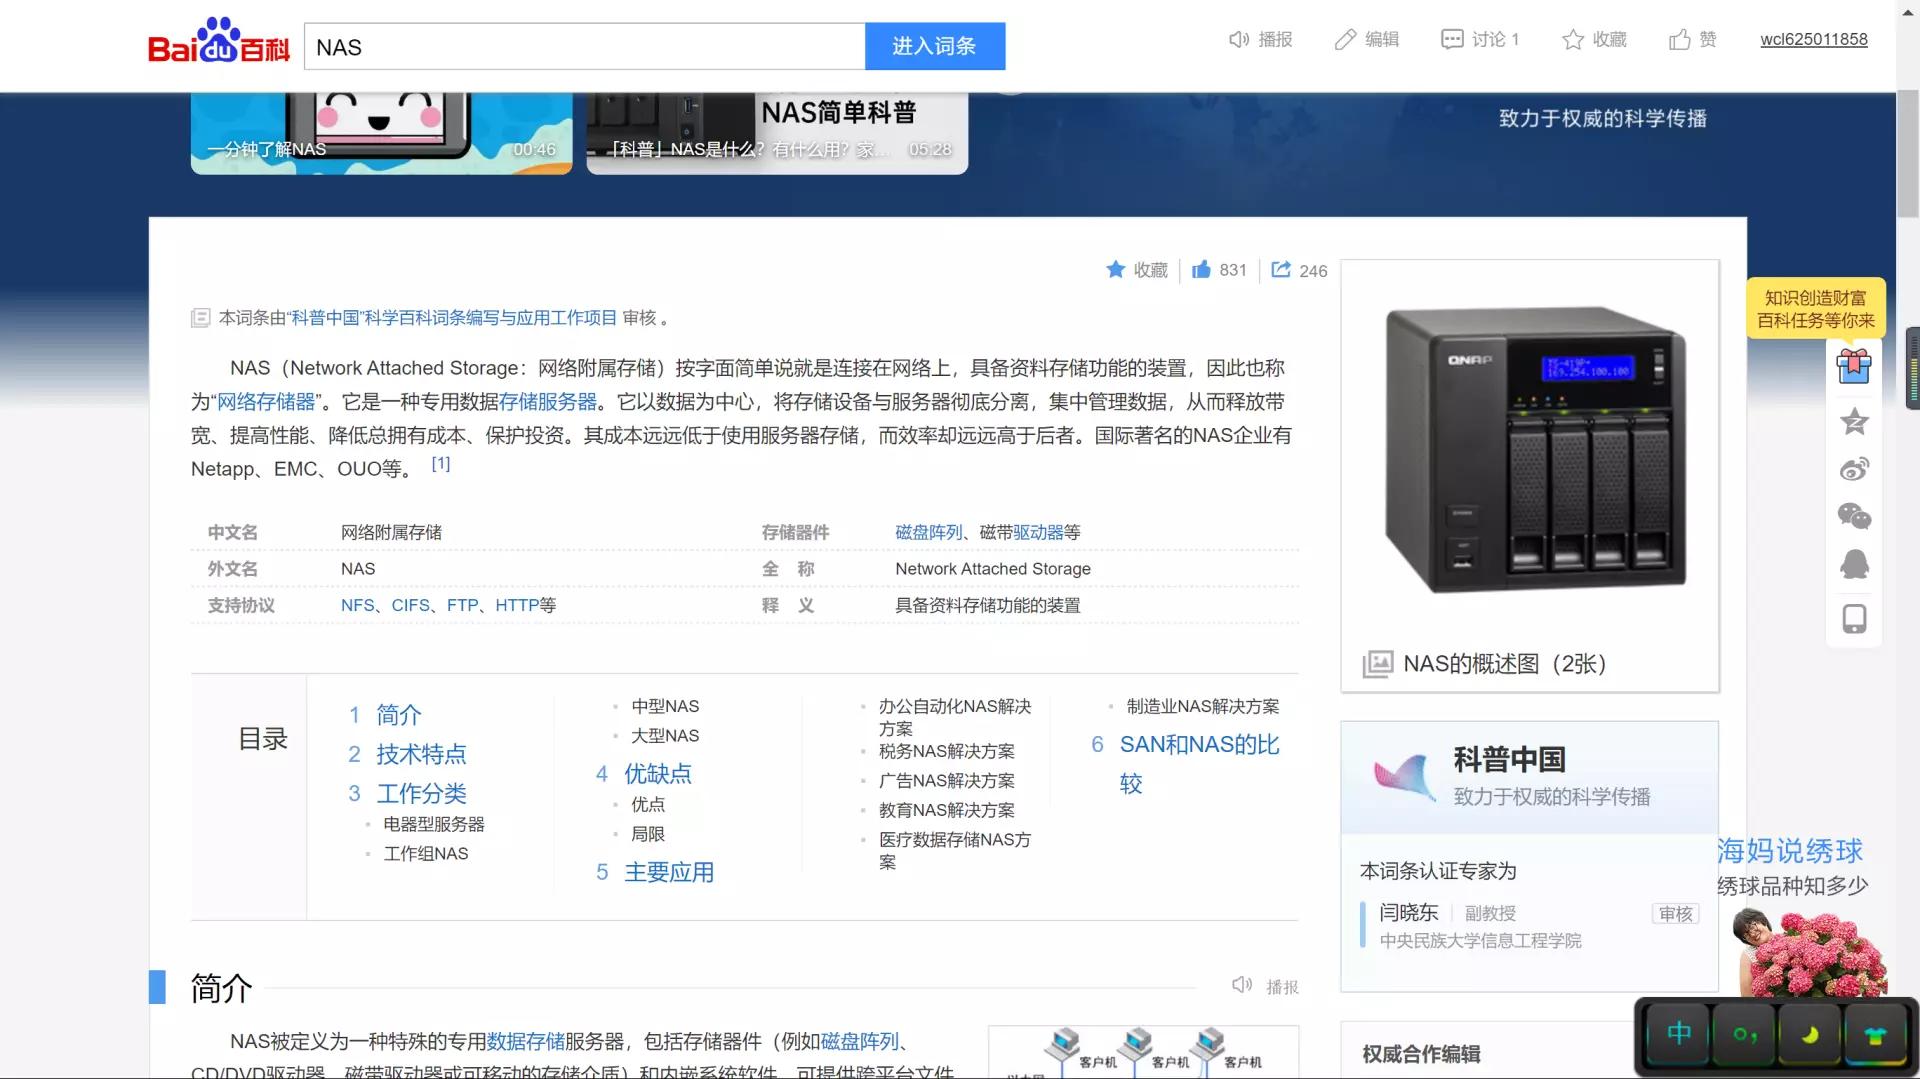This screenshot has height=1079, width=1920.
Task: Click the 进入词条 search button
Action: (934, 46)
